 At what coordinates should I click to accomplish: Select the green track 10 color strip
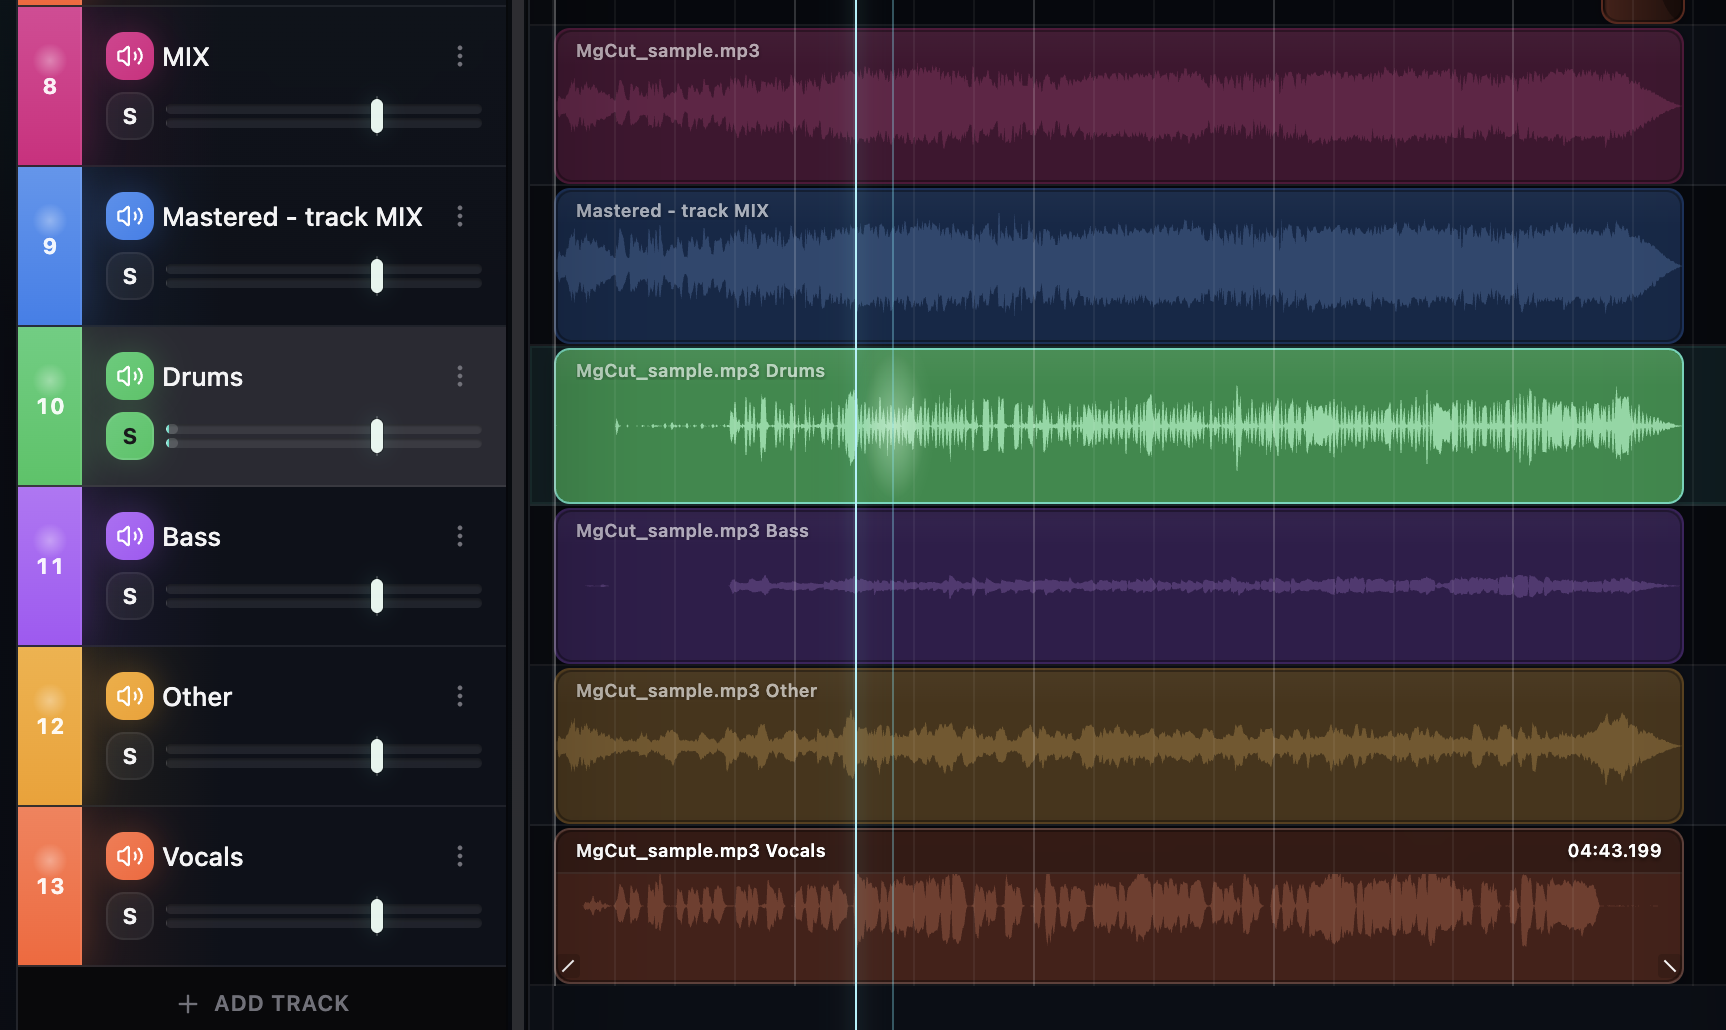pyautogui.click(x=50, y=406)
